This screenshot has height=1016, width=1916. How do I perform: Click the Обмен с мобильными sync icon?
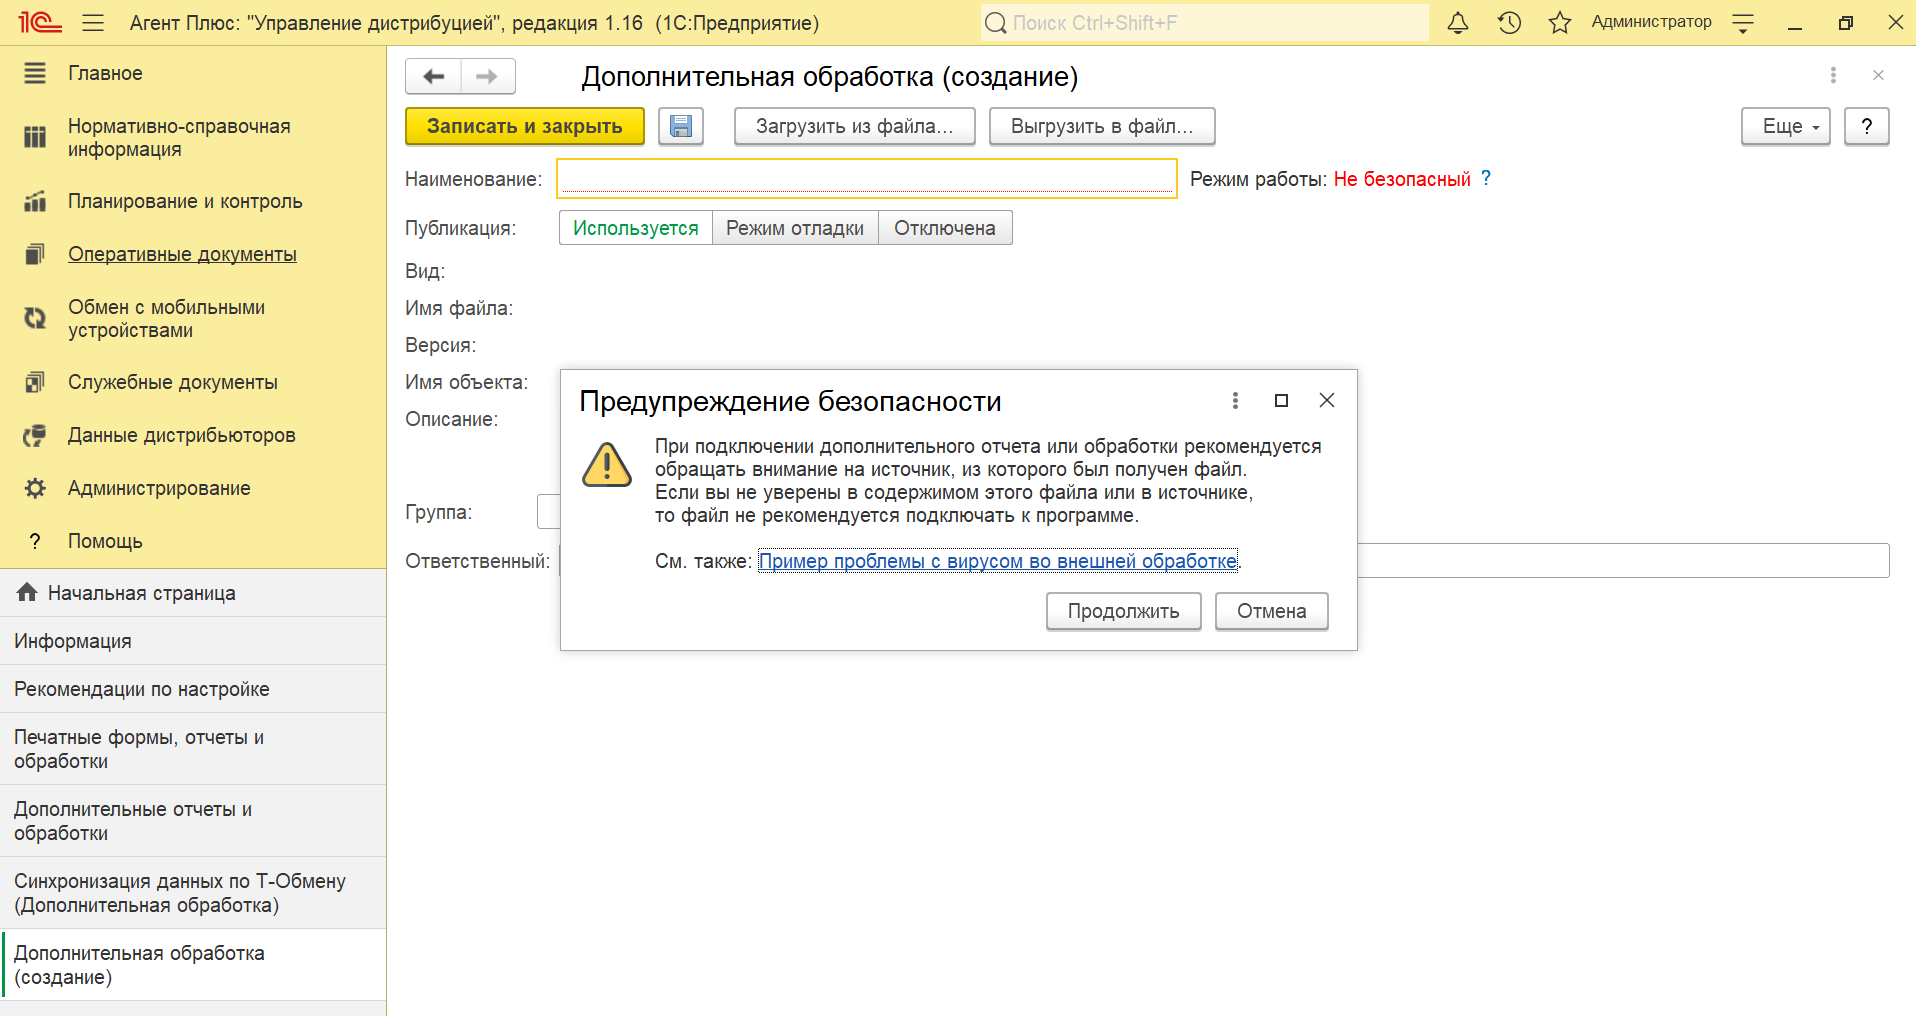click(x=35, y=319)
